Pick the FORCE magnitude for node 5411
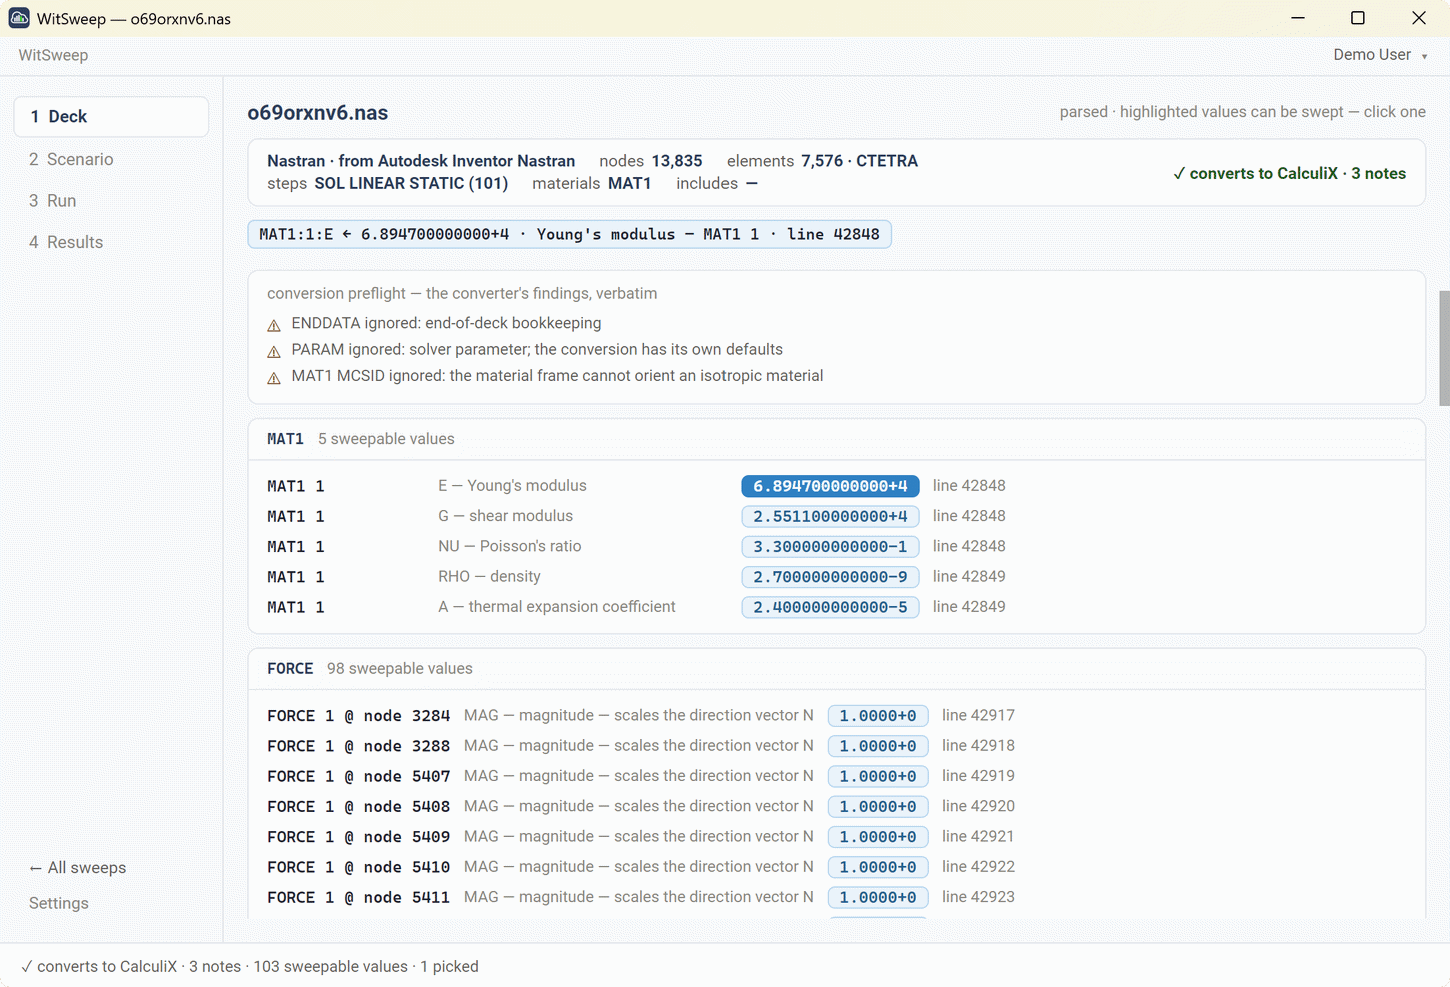The image size is (1450, 987). [x=878, y=897]
